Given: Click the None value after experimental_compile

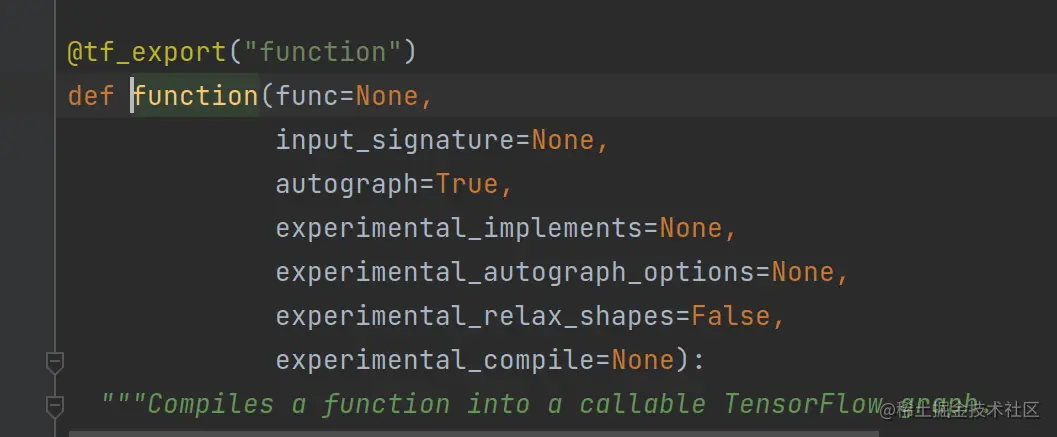Looking at the screenshot, I should 643,360.
